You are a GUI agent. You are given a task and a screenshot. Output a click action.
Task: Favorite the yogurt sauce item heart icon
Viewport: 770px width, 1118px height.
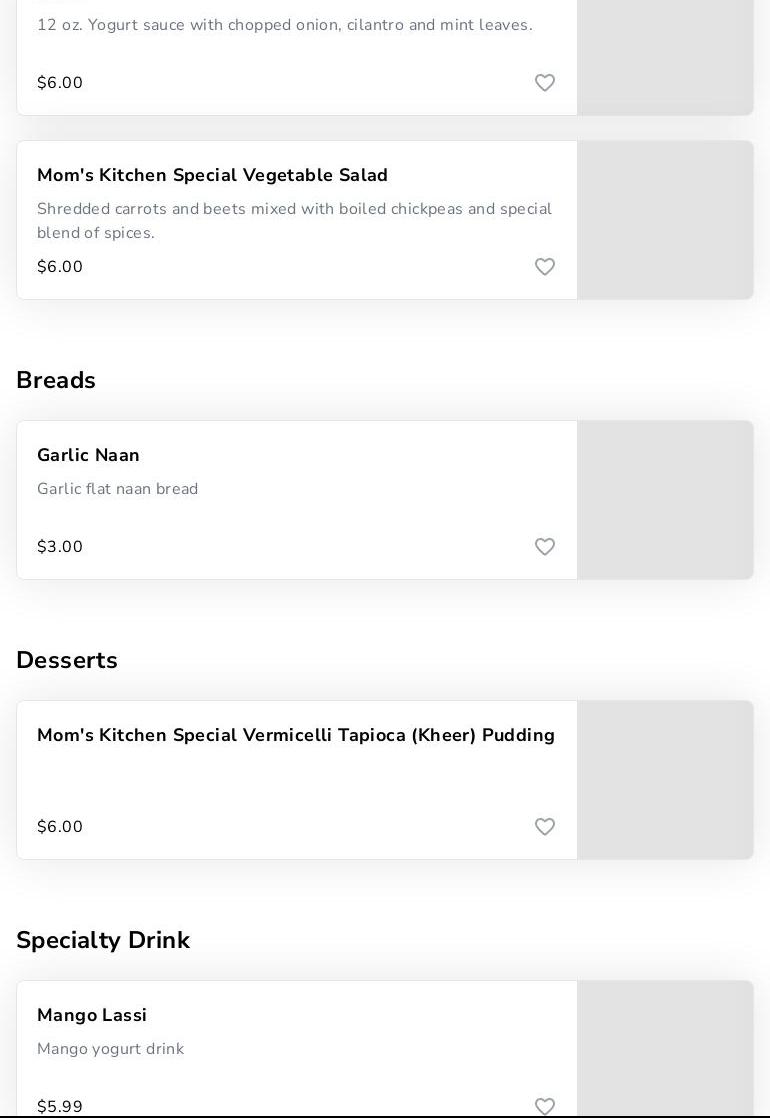(545, 83)
